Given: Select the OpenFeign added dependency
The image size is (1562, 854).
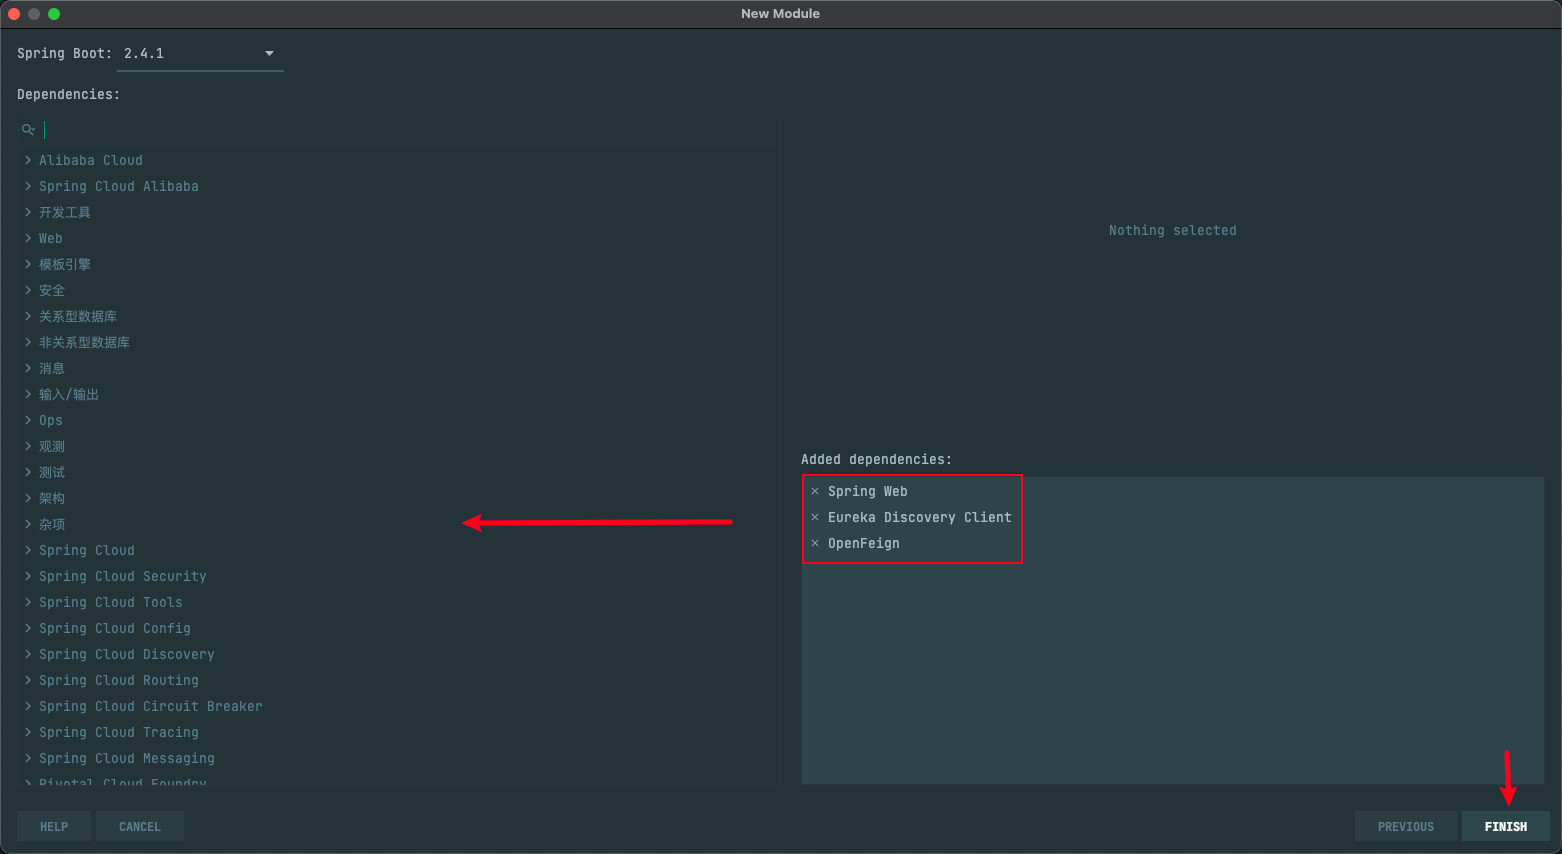Looking at the screenshot, I should pyautogui.click(x=864, y=543).
